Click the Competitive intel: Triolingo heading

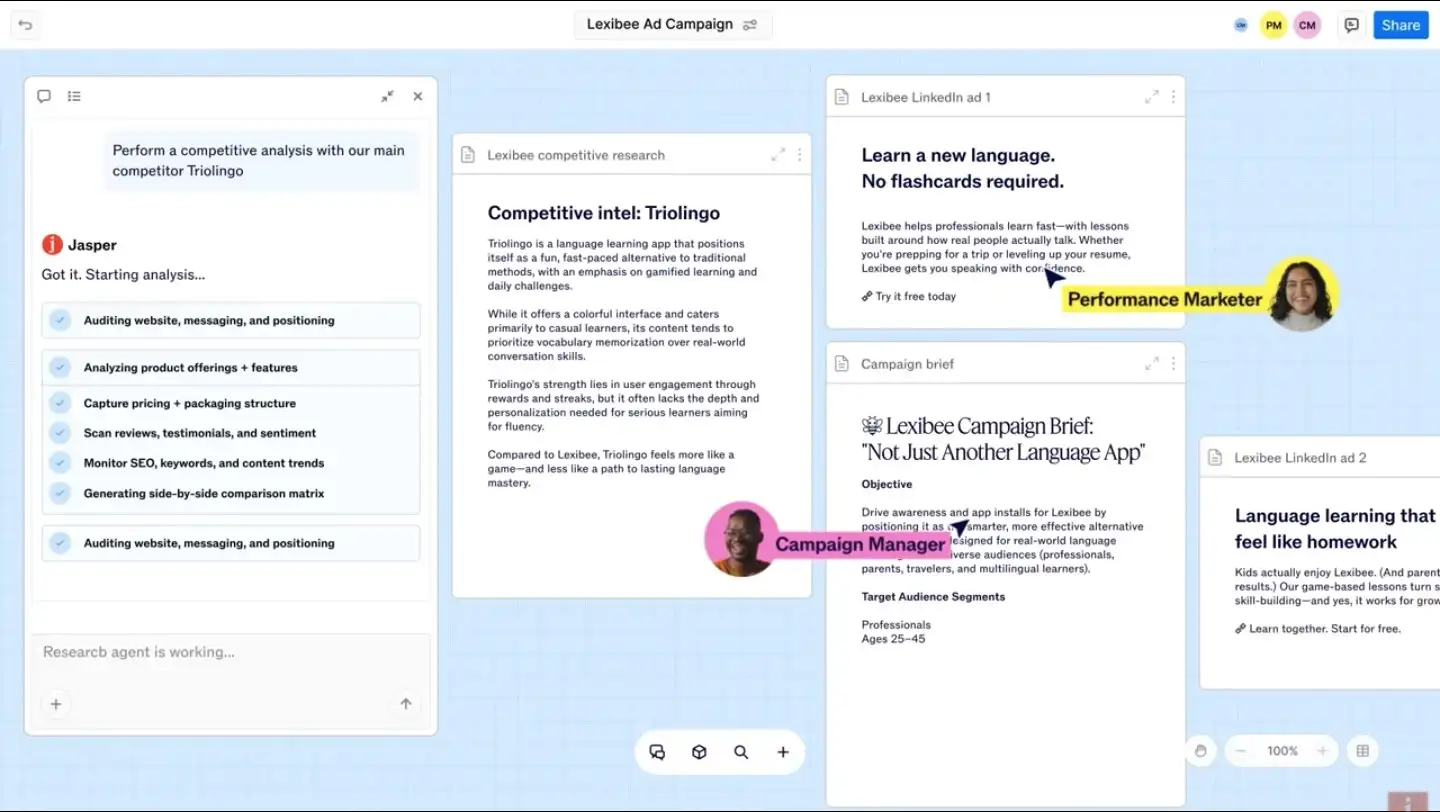[x=604, y=213]
